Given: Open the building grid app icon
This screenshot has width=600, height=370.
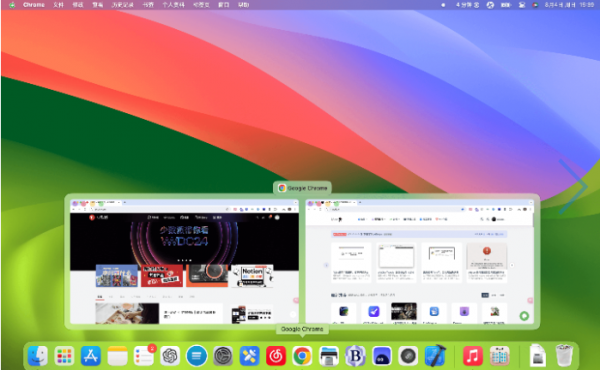Looking at the screenshot, I should click(x=499, y=356).
